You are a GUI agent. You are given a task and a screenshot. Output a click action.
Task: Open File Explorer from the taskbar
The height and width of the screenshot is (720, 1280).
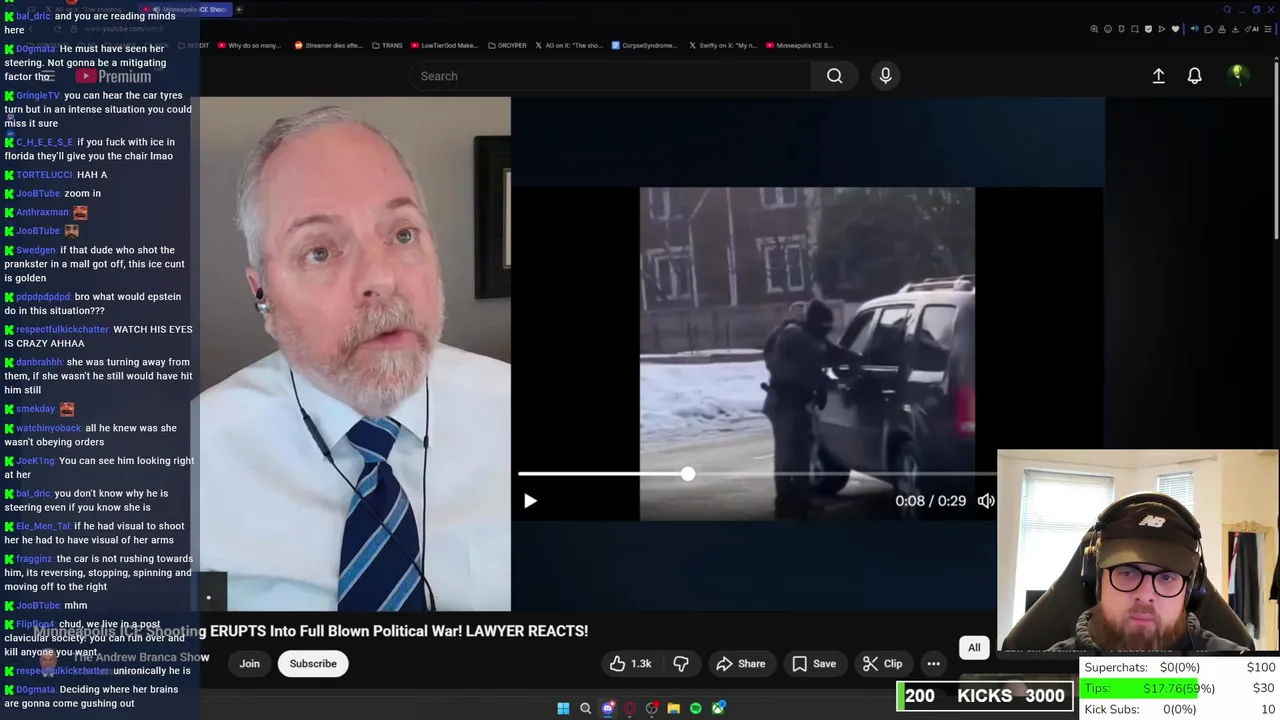673,708
